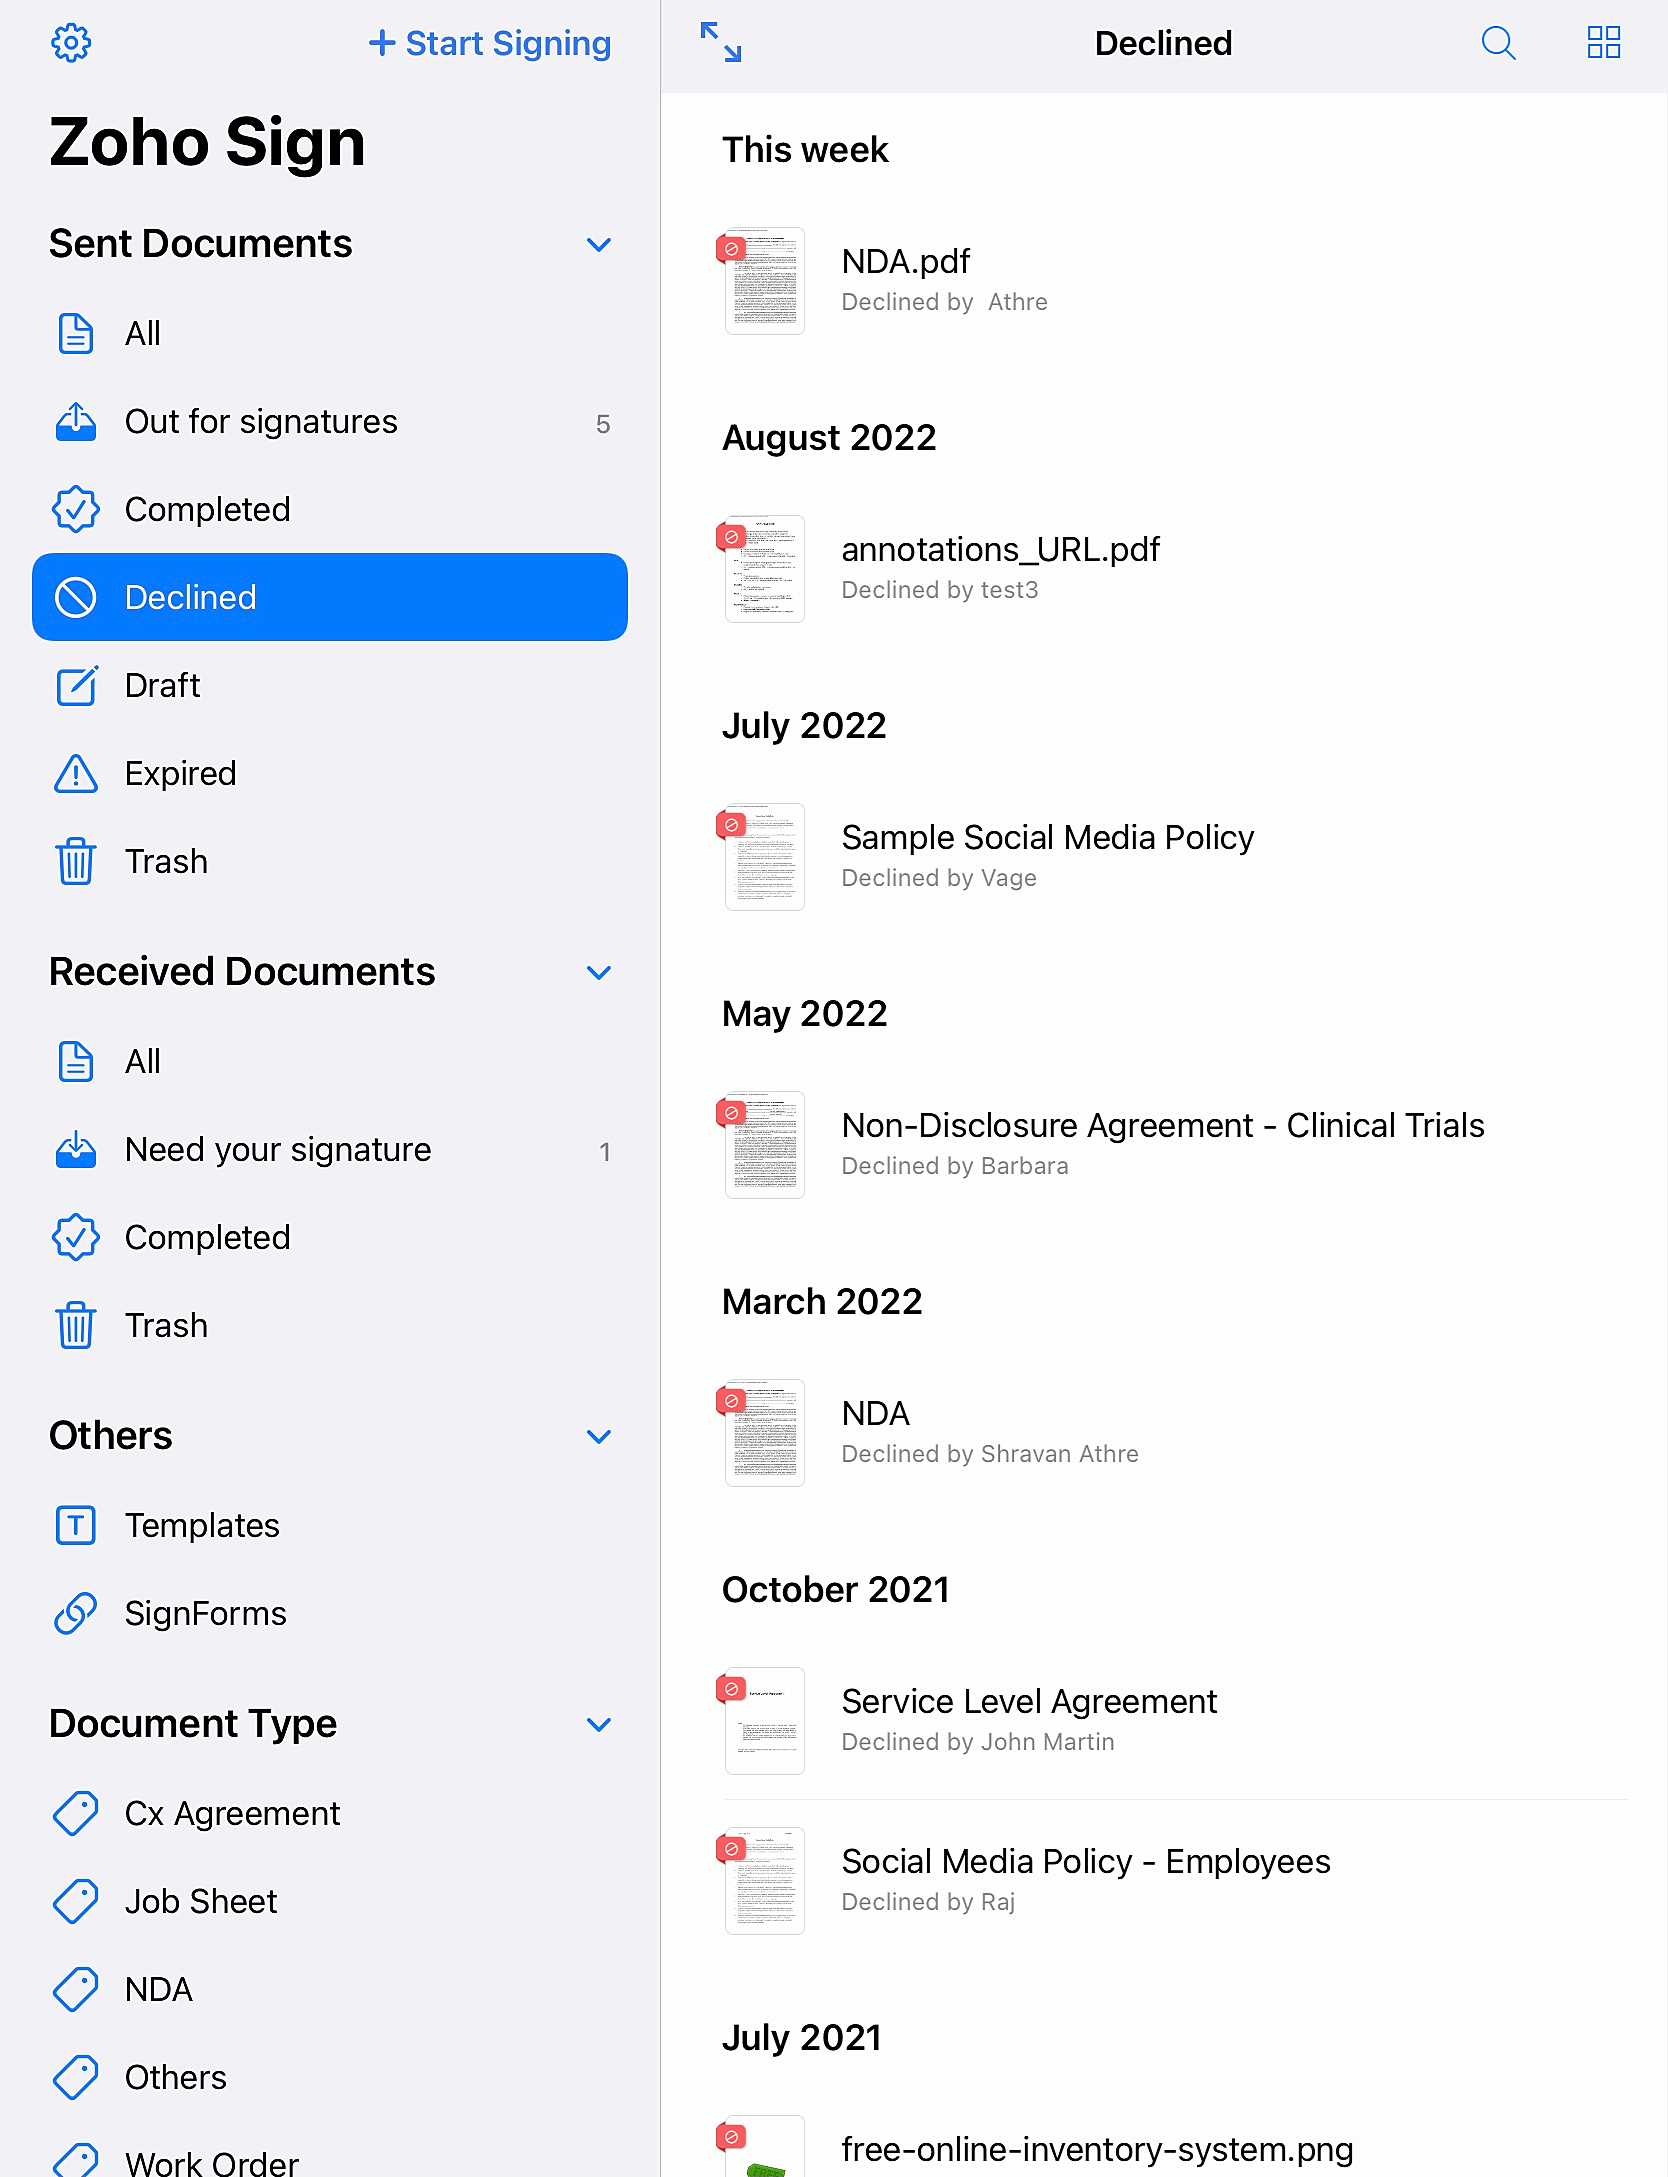Click the Out for signatures count 5
Screen dimensions: 1668x2177
click(x=603, y=424)
